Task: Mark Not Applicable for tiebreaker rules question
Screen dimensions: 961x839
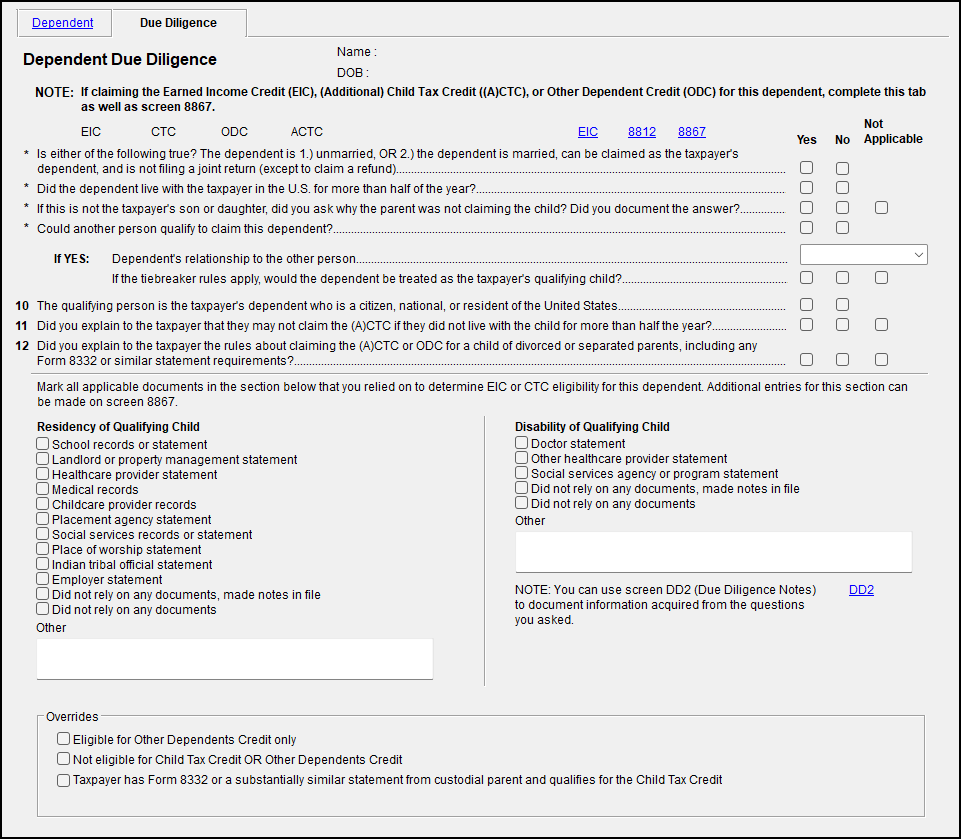Action: pos(881,278)
